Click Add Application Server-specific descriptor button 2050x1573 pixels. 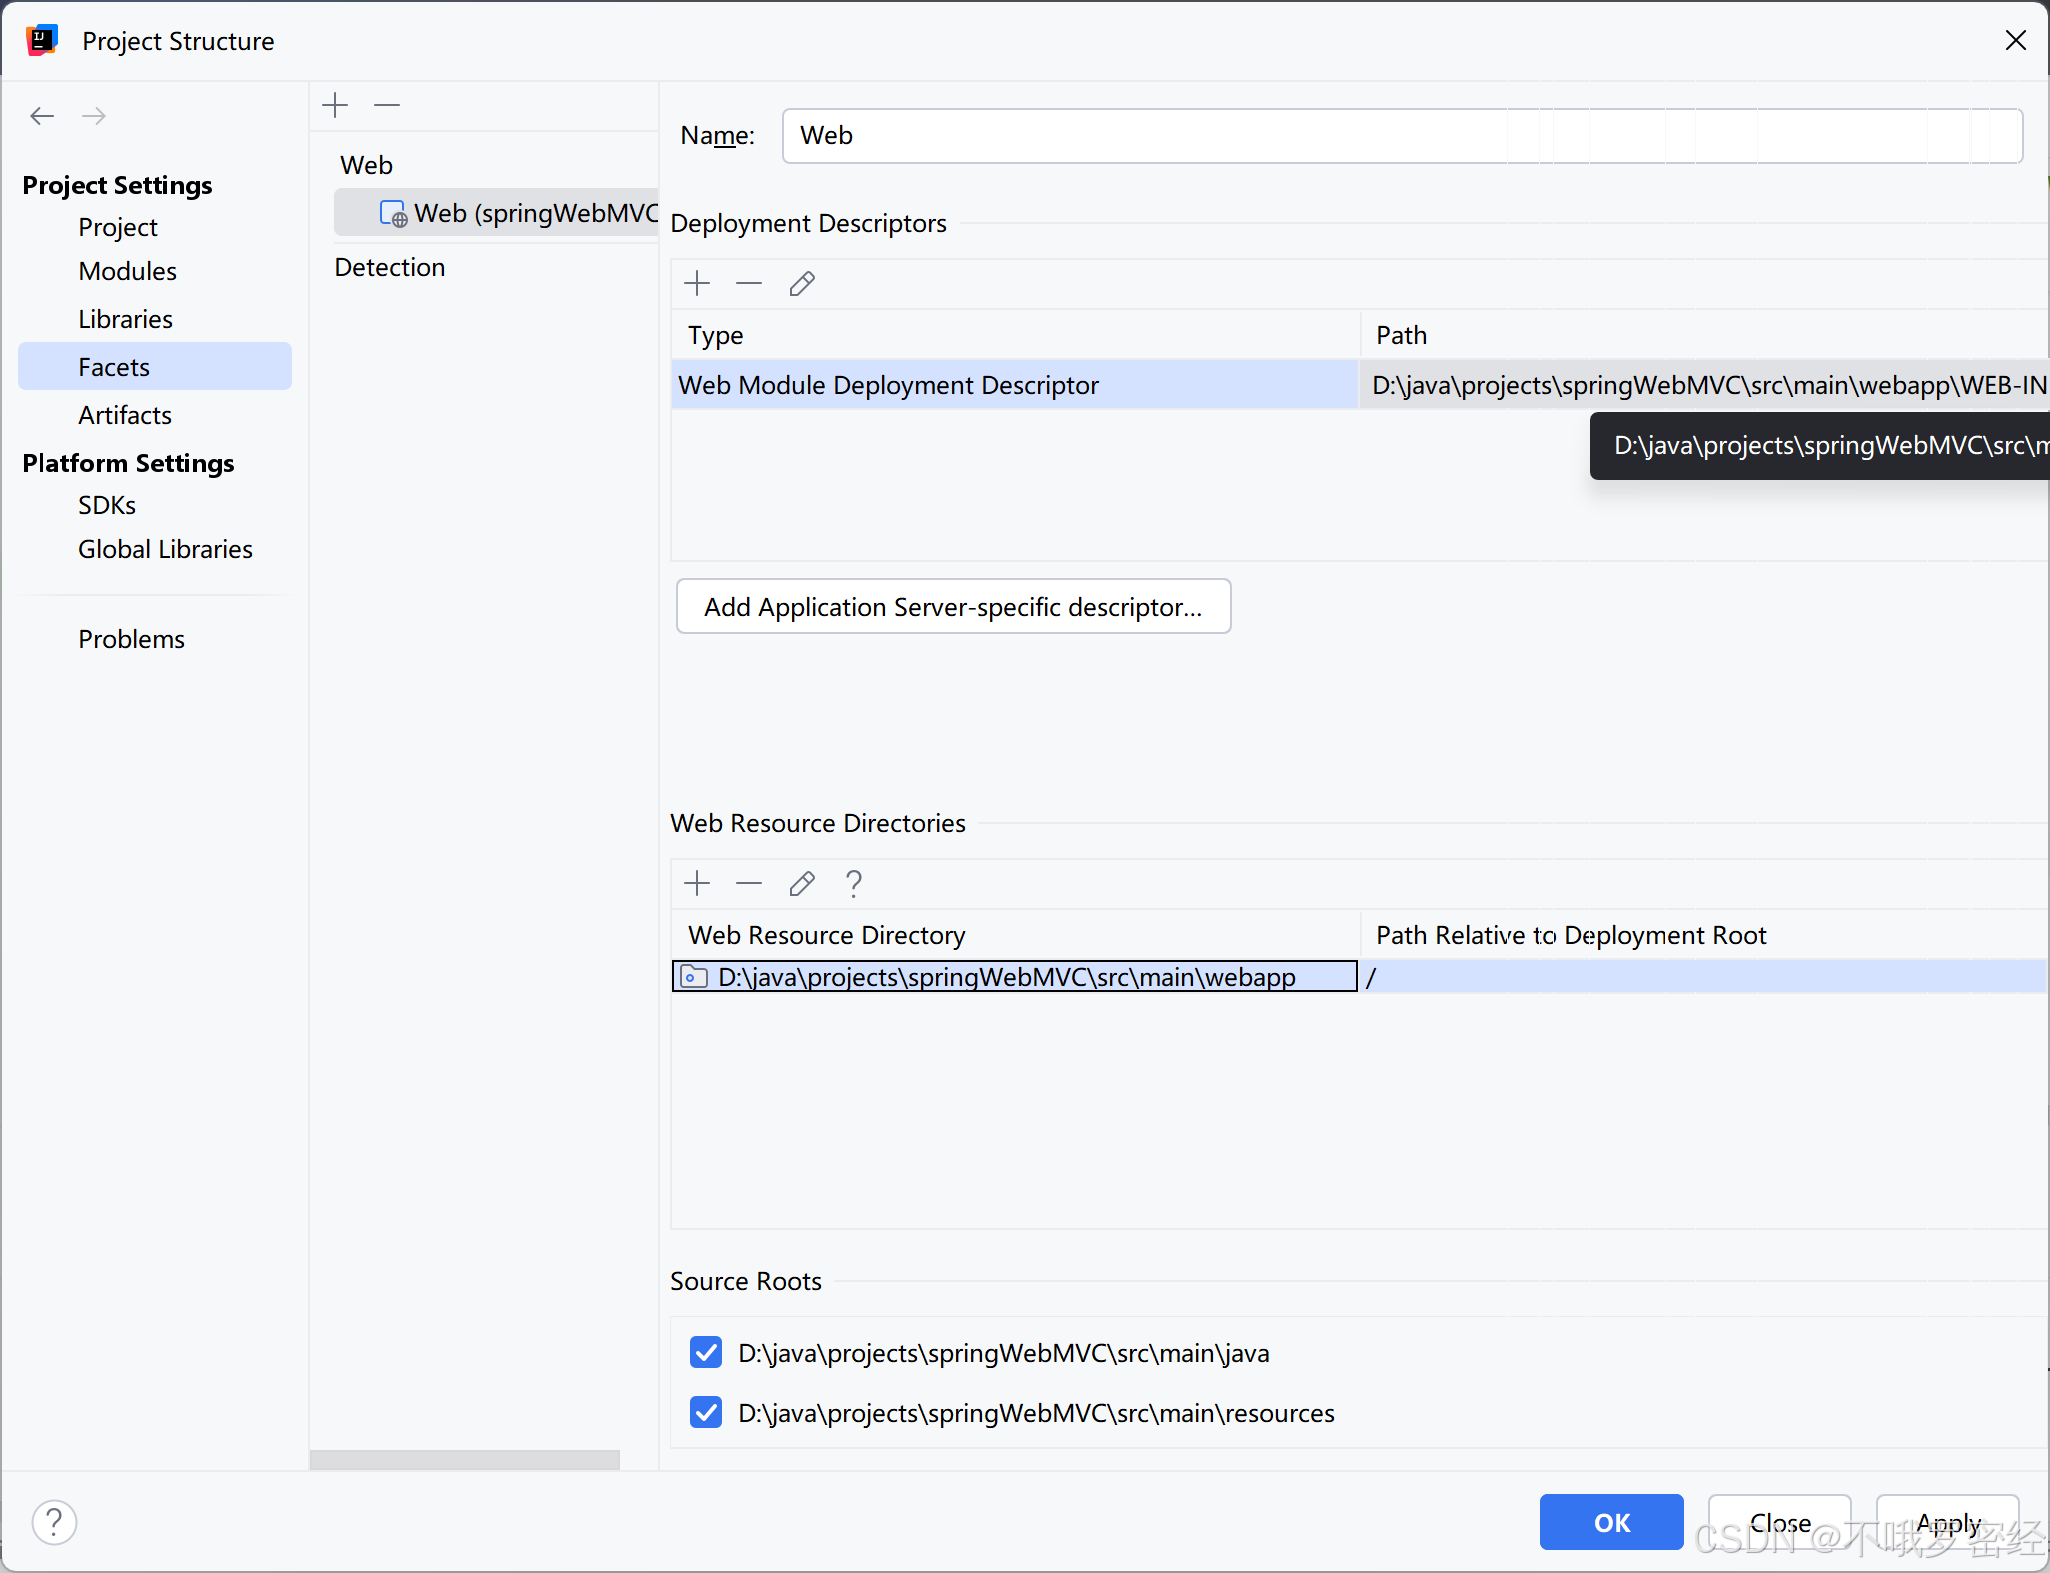pyautogui.click(x=953, y=607)
